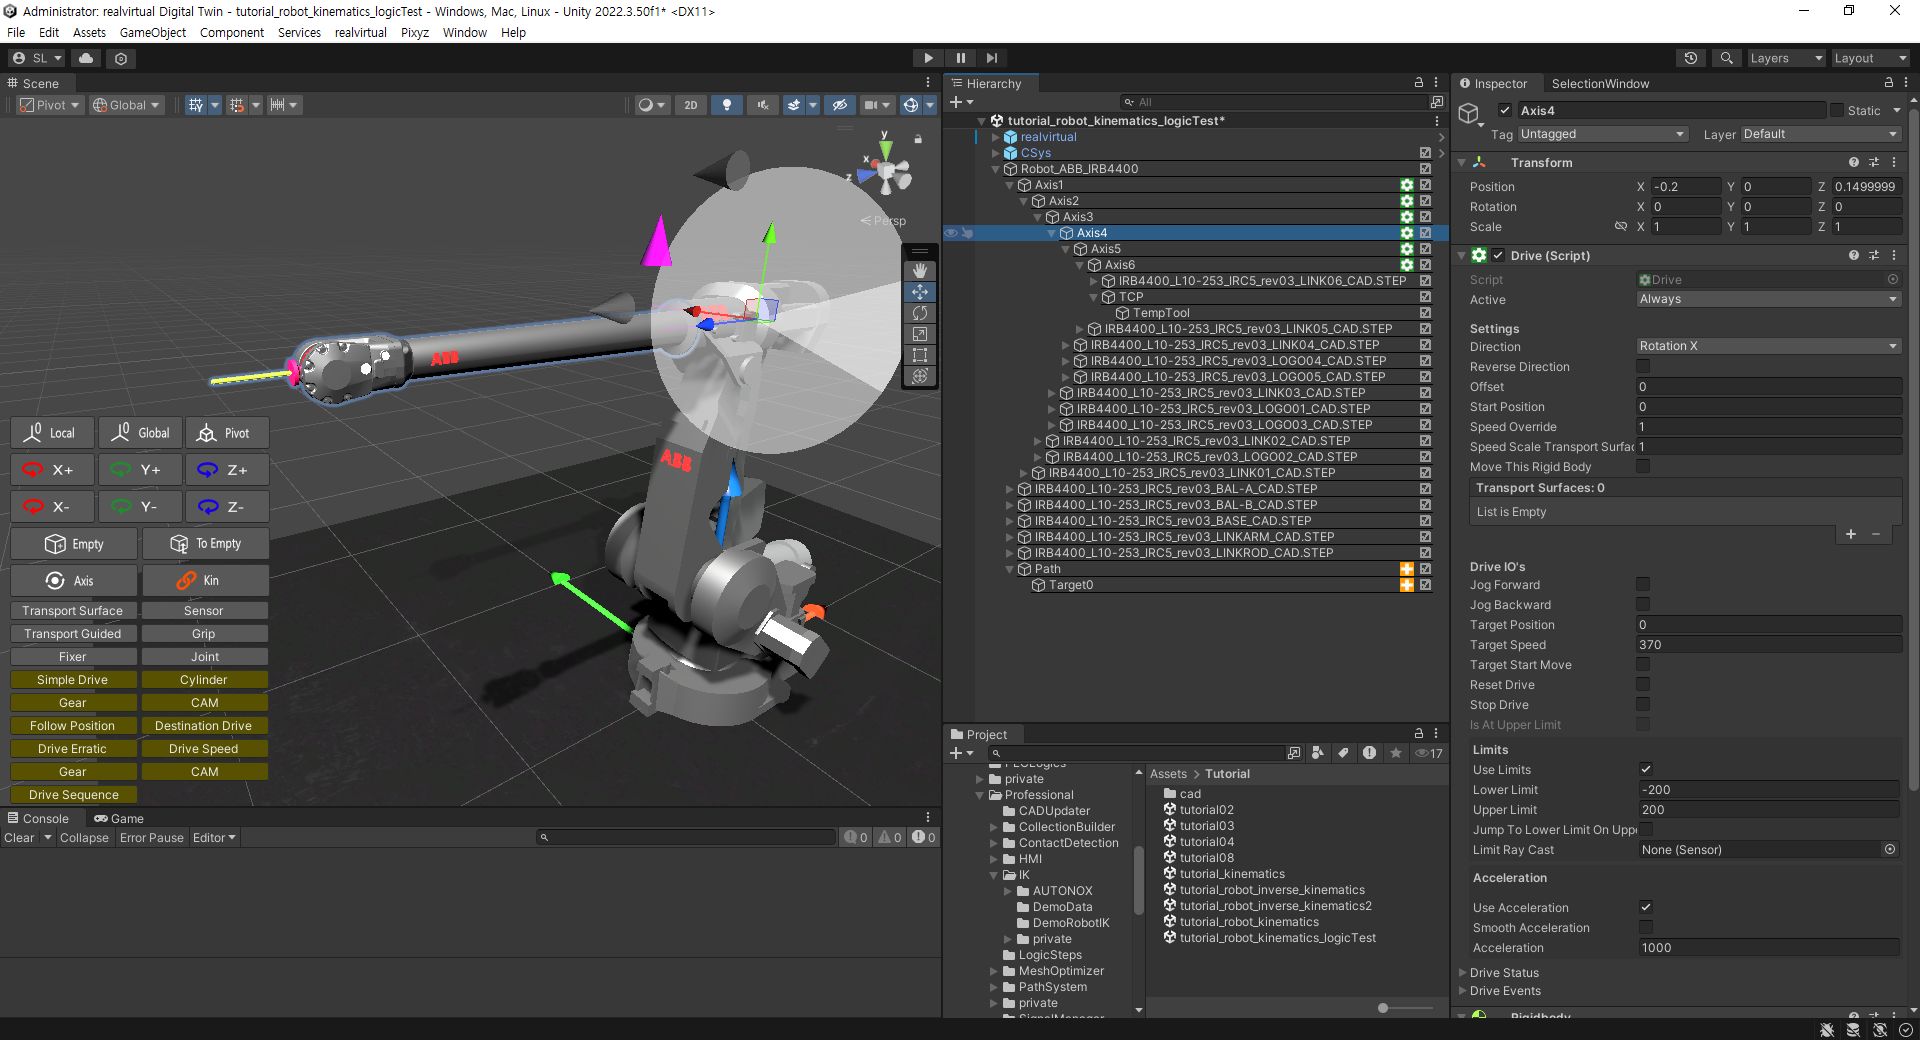Viewport: 1920px width, 1040px height.
Task: Start Play mode with play button
Action: tap(928, 58)
